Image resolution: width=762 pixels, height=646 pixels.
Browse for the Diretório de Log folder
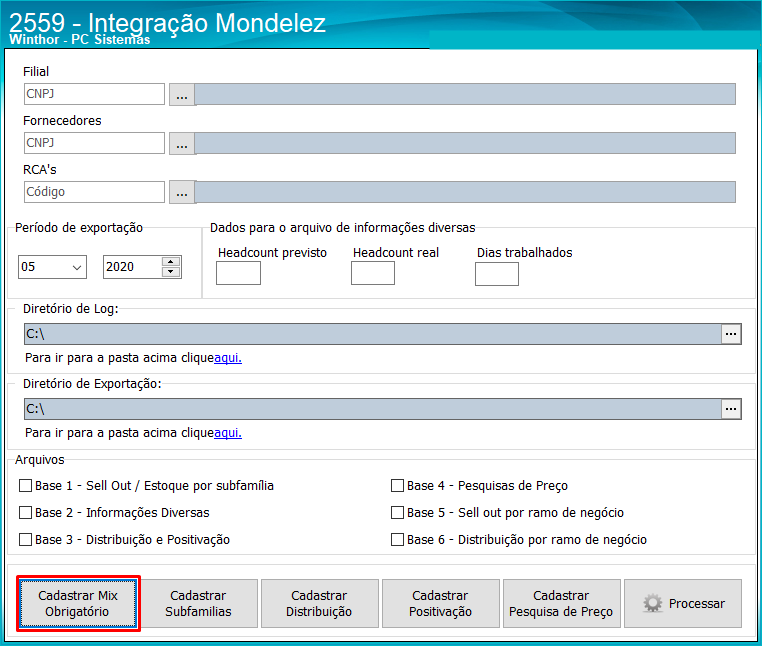[x=731, y=334]
